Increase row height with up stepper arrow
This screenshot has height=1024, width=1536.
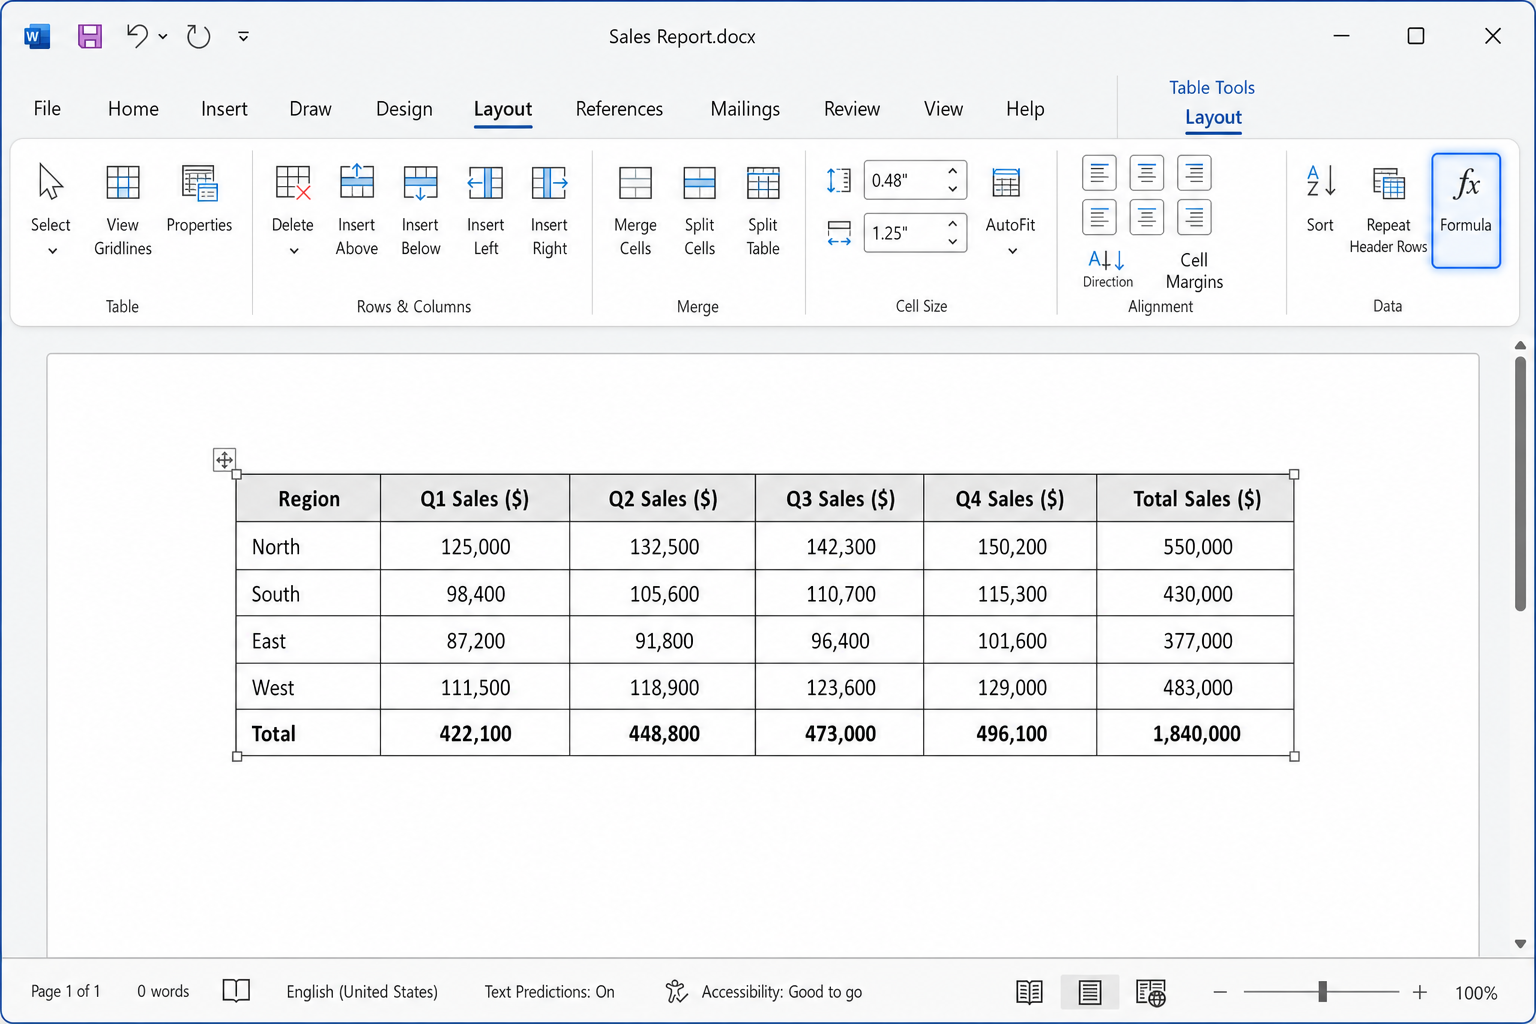(x=953, y=171)
